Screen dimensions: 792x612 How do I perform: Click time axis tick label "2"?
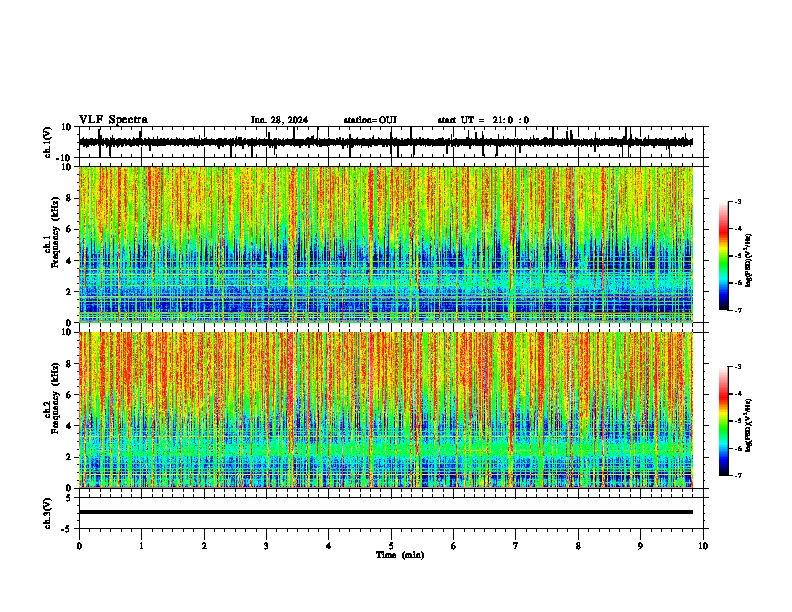(204, 546)
